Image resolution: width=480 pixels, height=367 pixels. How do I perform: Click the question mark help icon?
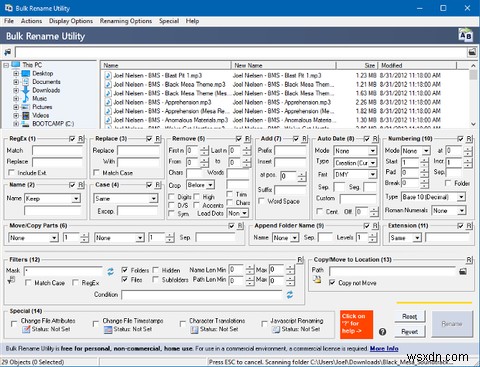(x=382, y=332)
